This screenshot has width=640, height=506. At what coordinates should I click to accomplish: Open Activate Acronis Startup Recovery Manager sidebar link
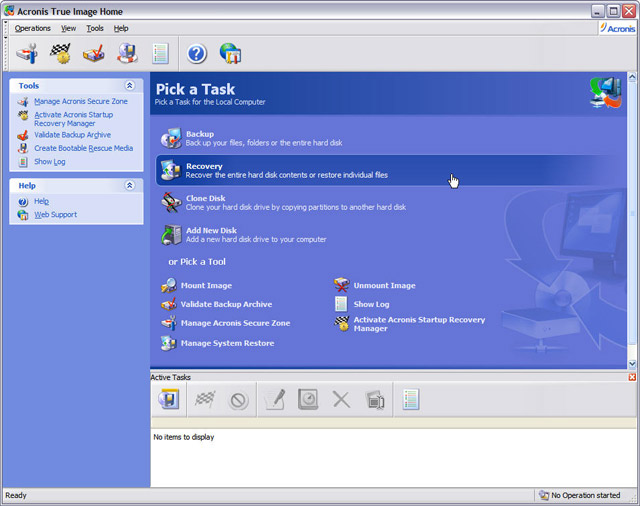click(x=73, y=119)
